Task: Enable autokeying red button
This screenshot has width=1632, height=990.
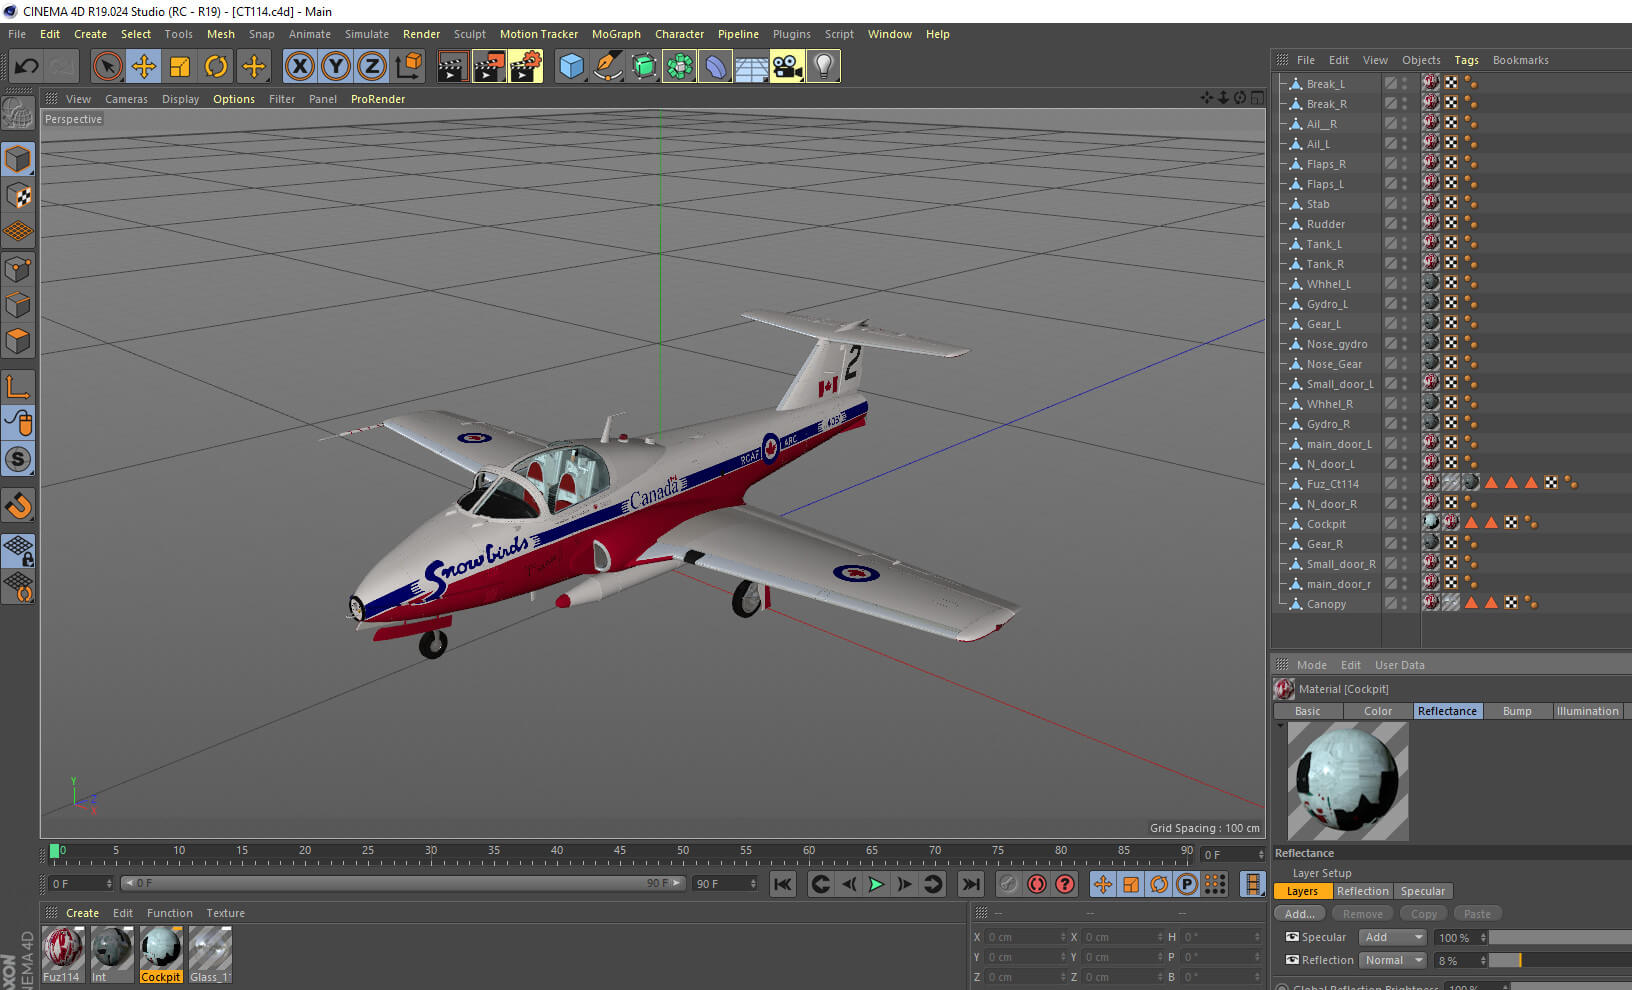Action: pos(1037,884)
